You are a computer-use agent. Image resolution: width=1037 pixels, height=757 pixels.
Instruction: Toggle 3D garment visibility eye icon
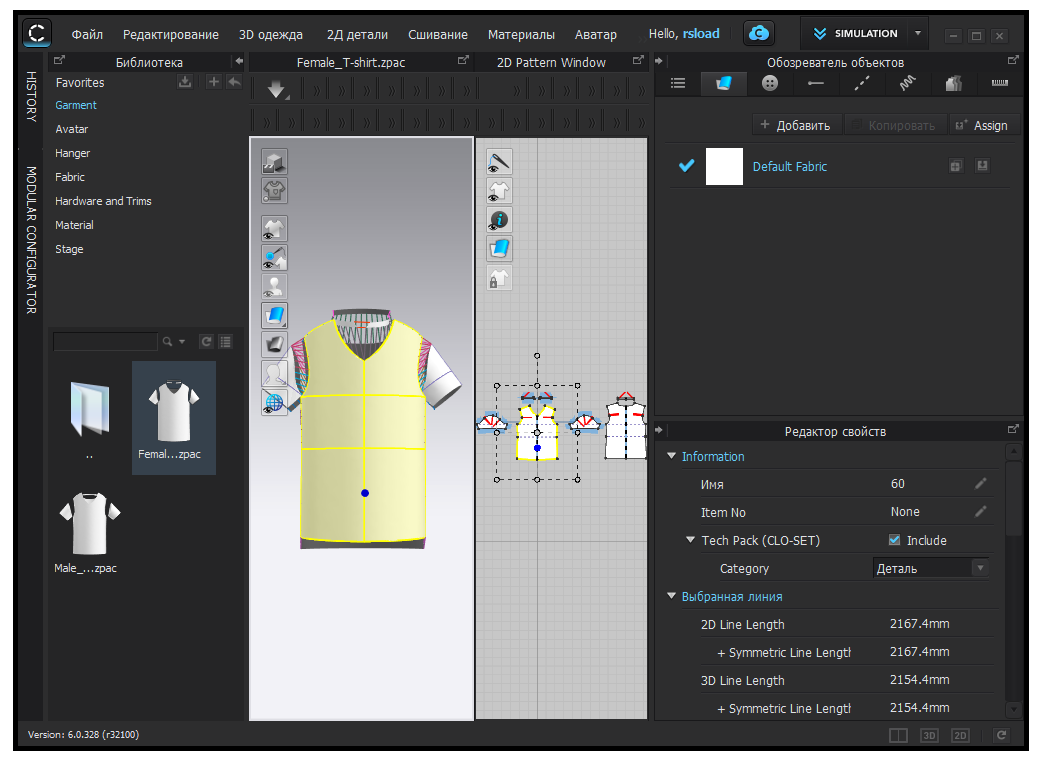coord(274,229)
